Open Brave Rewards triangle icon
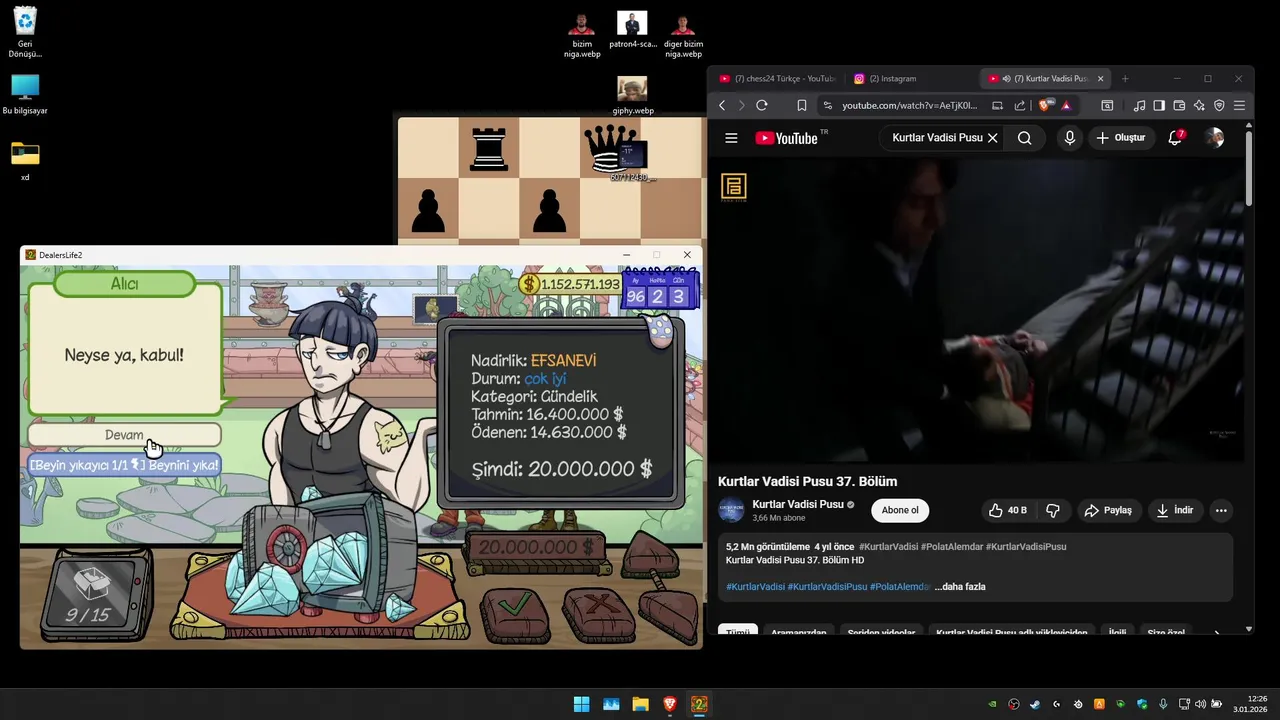 tap(1066, 105)
